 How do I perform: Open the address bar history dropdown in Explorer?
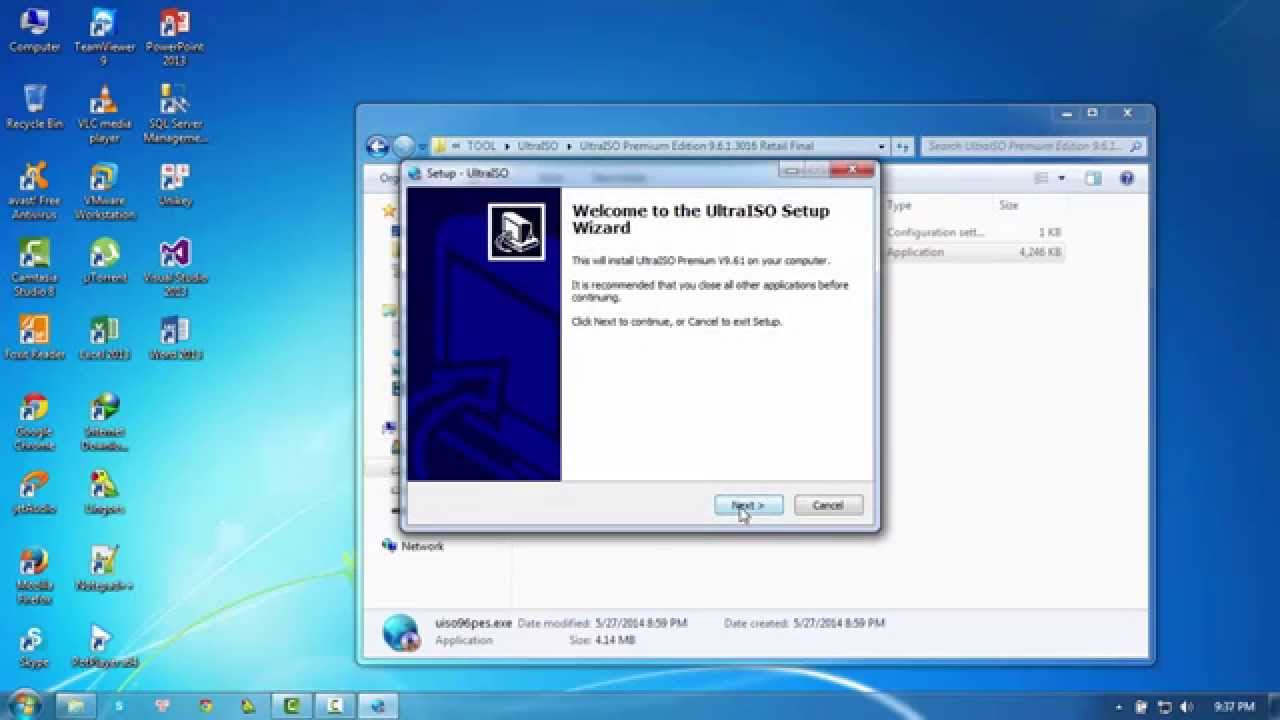tap(882, 147)
